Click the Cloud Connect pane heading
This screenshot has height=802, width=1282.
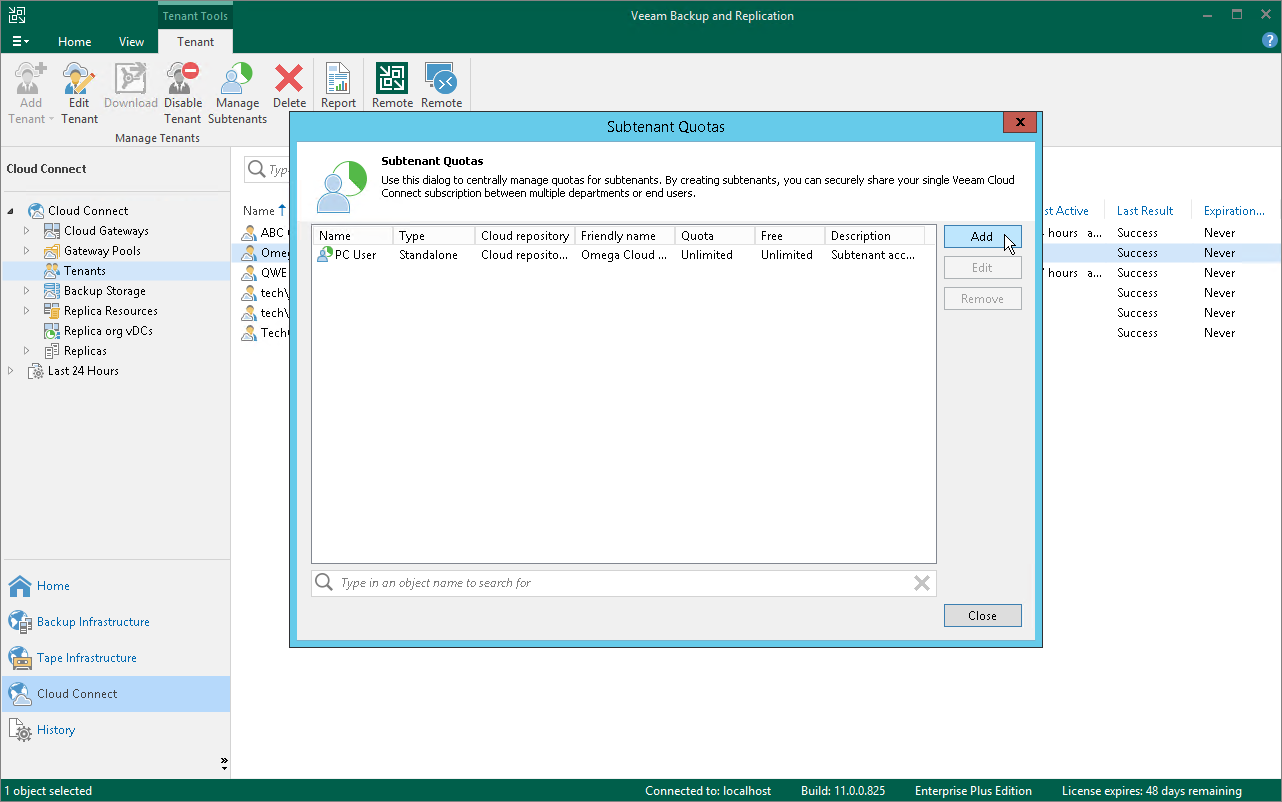click(46, 169)
